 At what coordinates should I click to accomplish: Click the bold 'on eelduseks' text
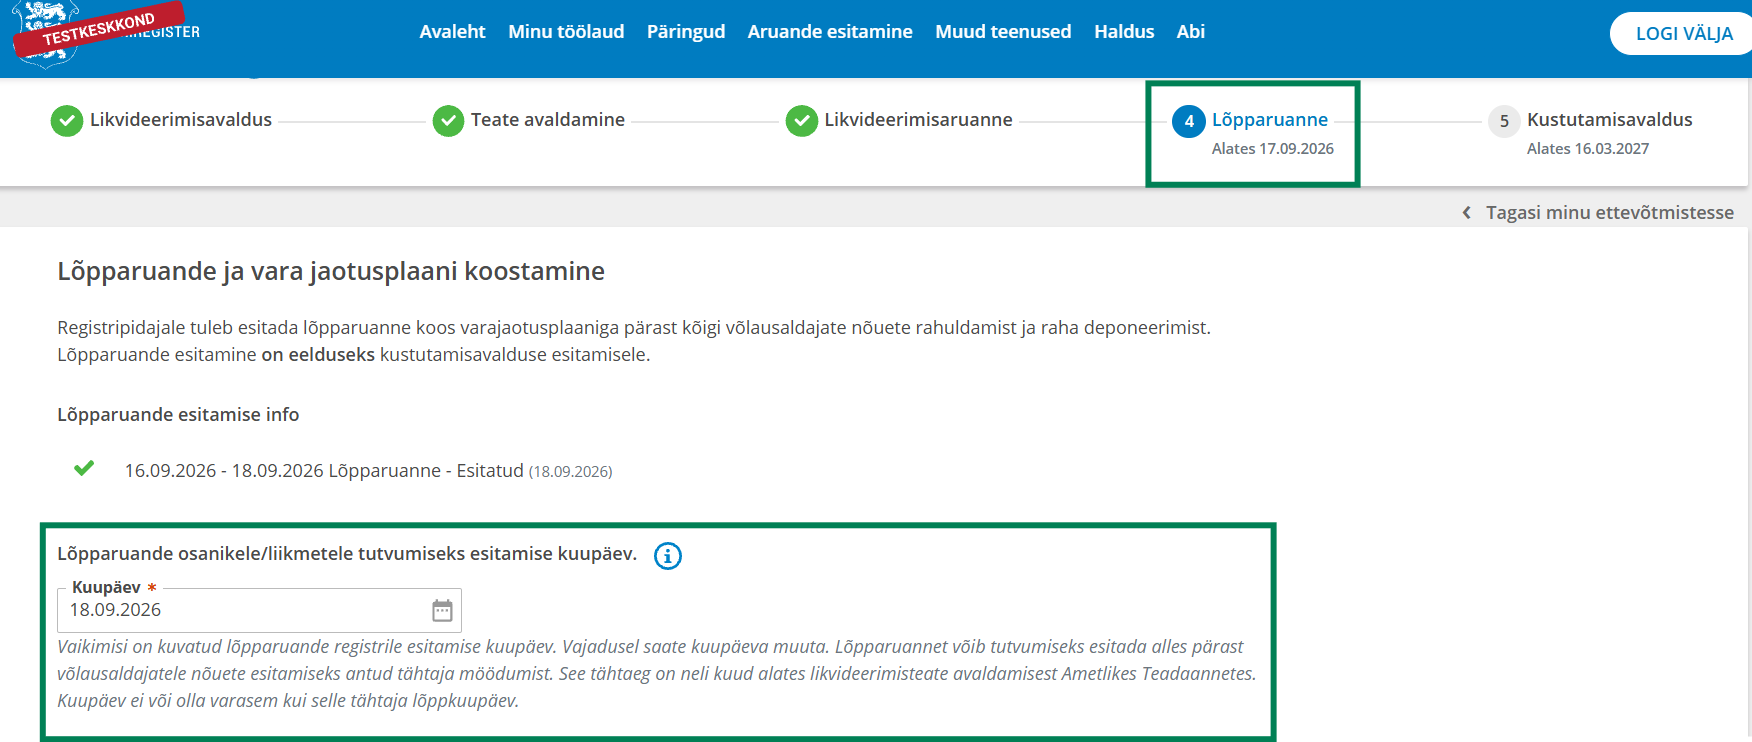tap(318, 354)
